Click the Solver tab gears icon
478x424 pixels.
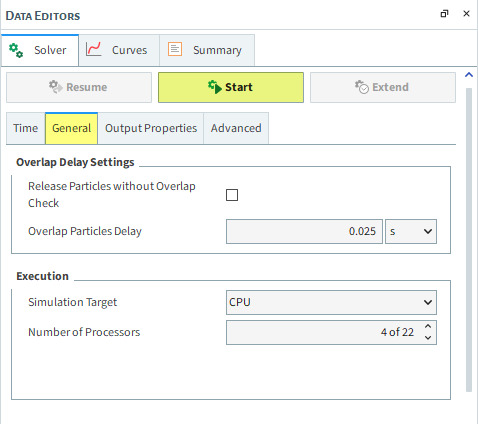coord(16,50)
